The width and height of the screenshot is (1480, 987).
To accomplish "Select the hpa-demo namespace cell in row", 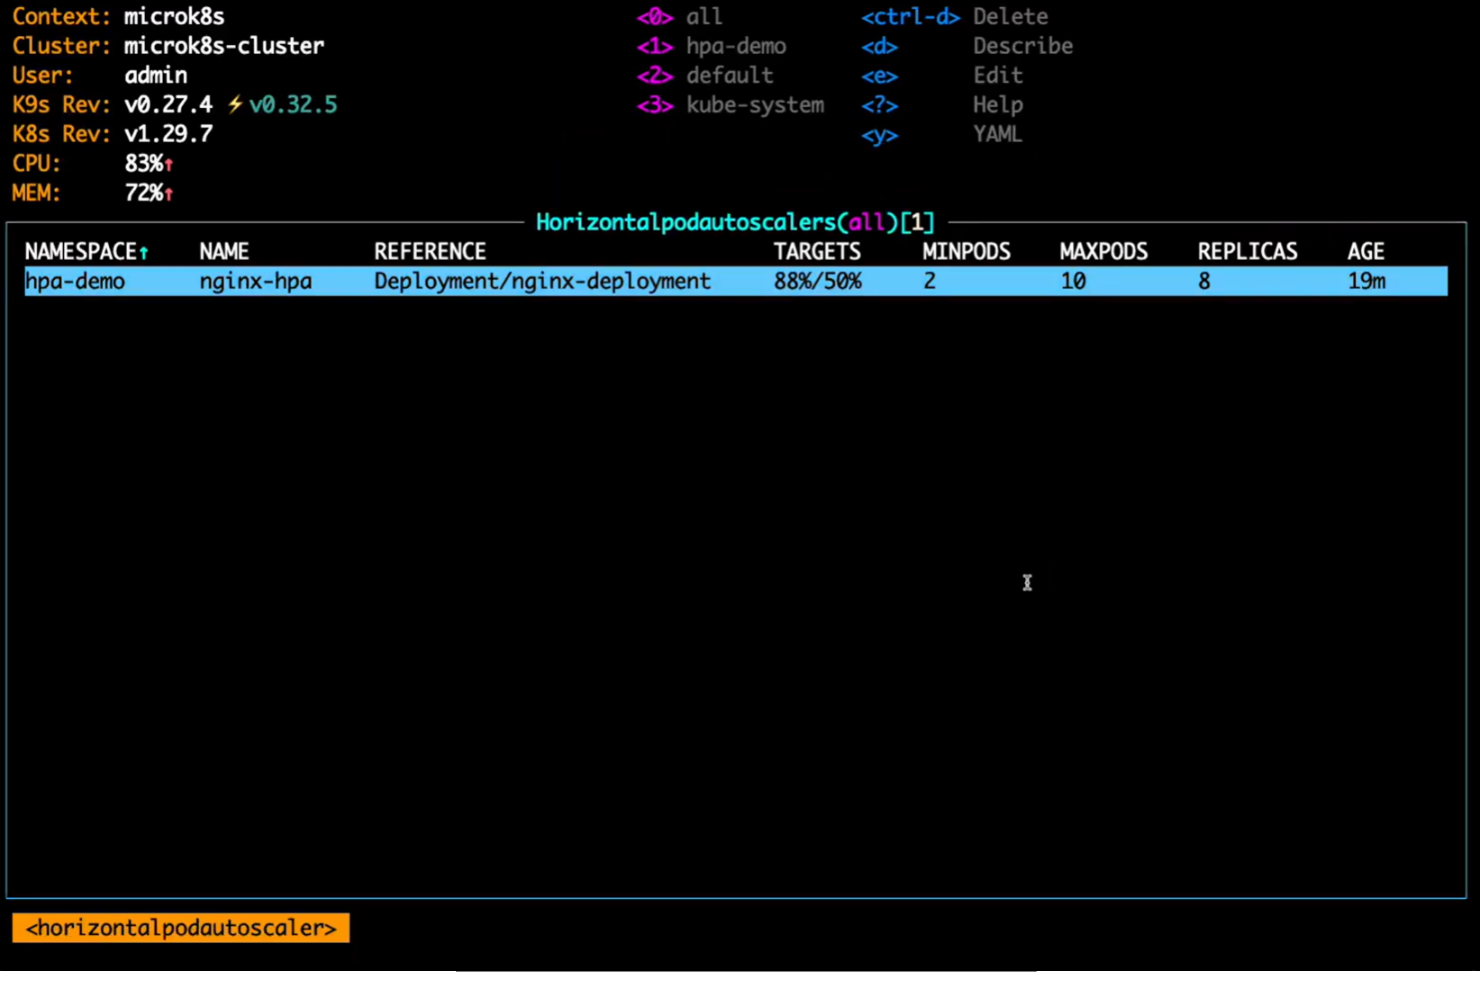I will click(x=75, y=281).
